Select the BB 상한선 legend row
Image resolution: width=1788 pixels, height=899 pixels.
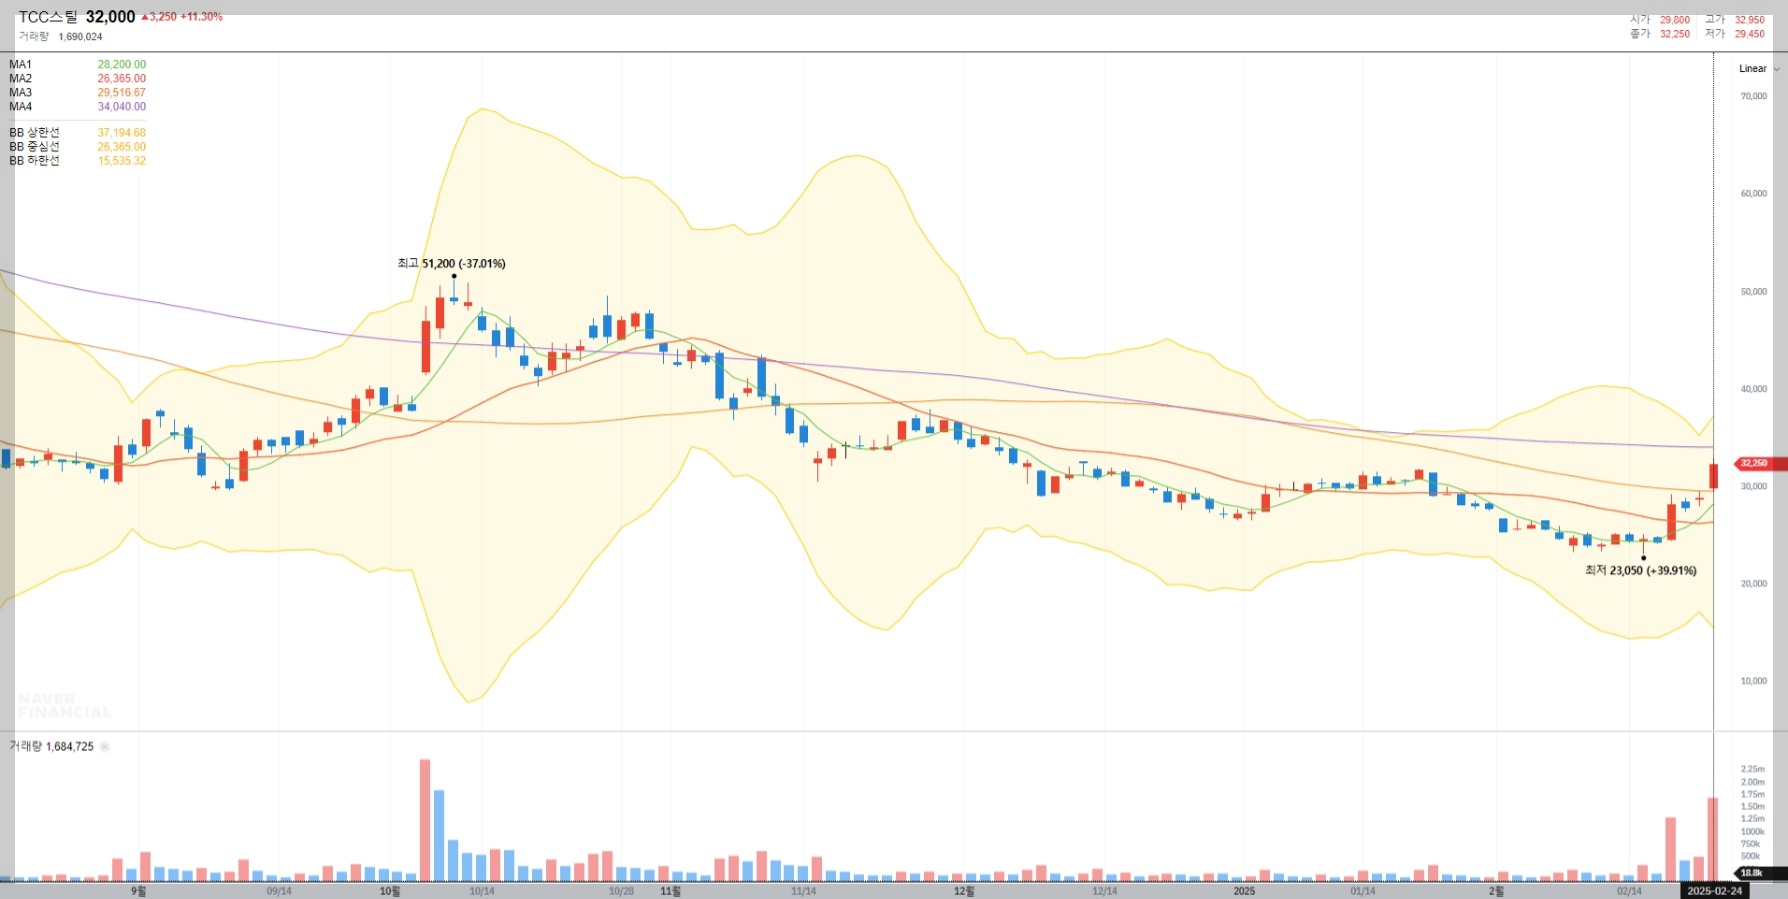coord(78,133)
